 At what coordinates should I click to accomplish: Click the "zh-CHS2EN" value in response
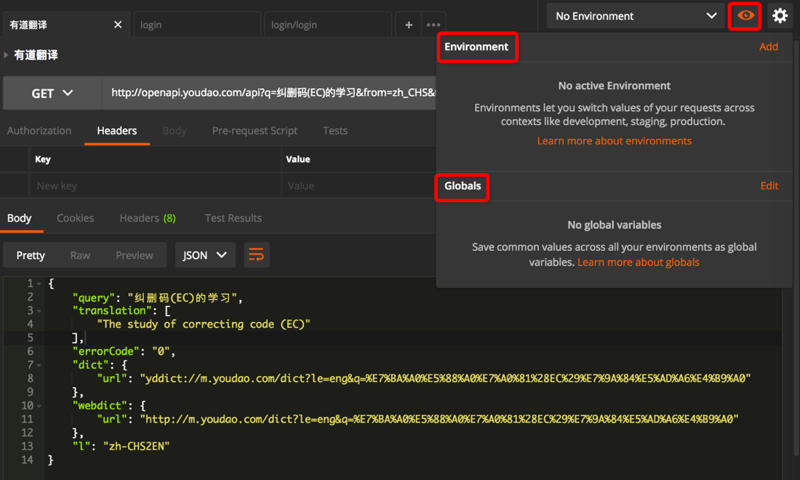click(136, 446)
